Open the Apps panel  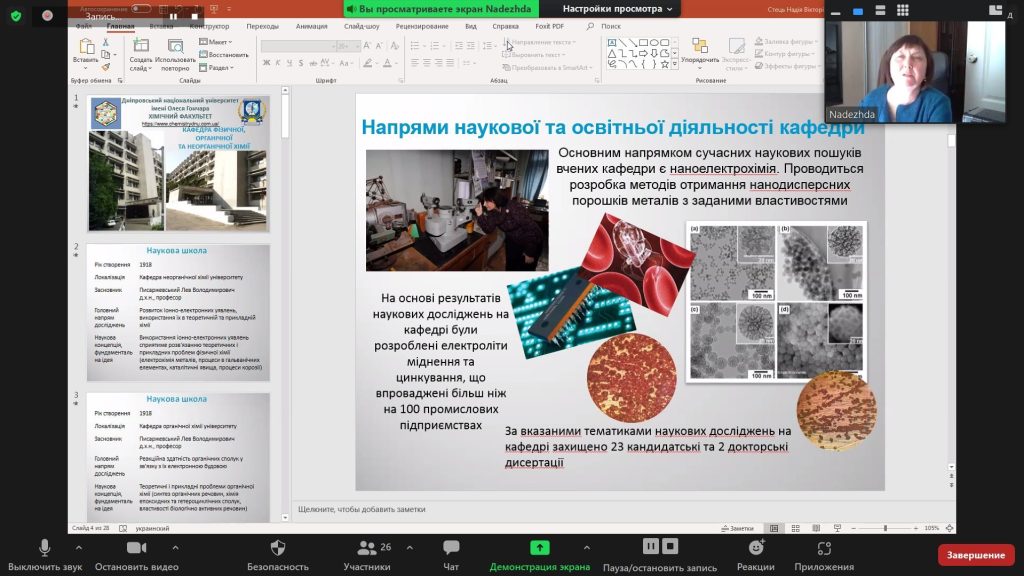pyautogui.click(x=824, y=554)
